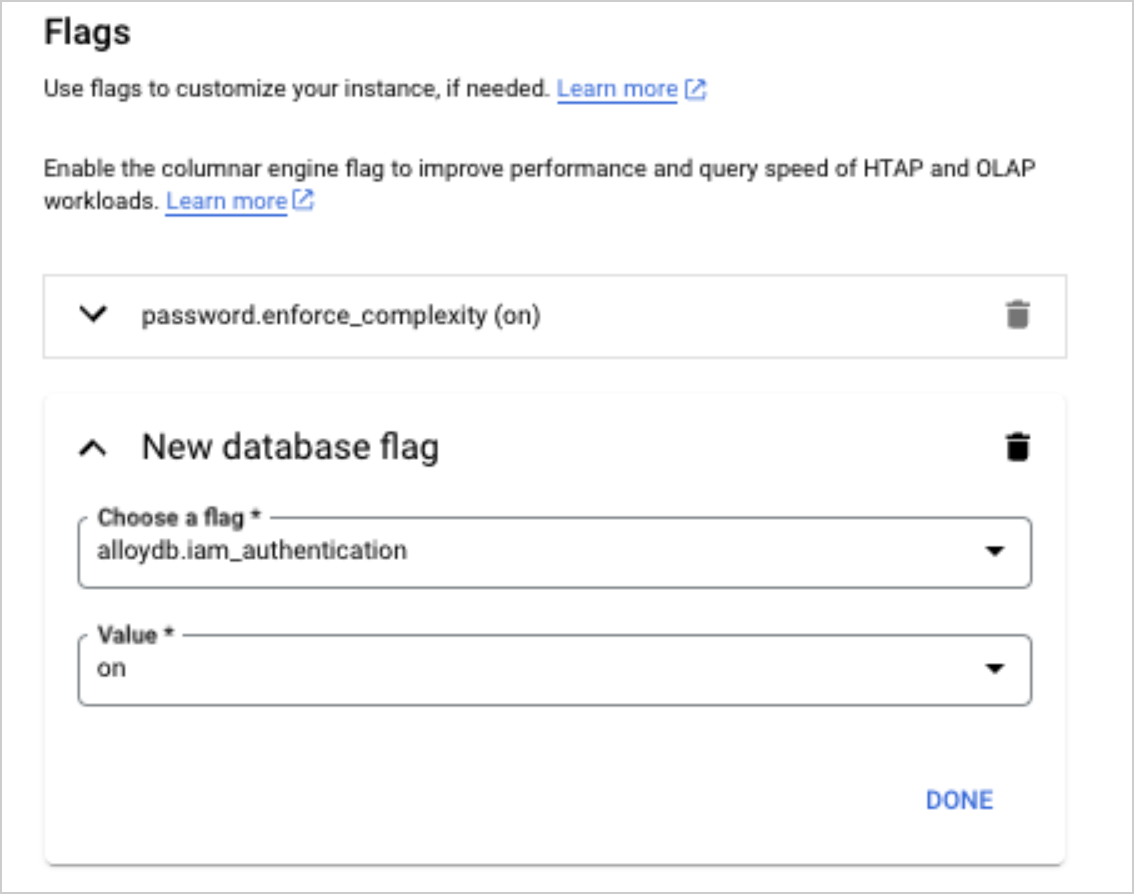The height and width of the screenshot is (894, 1134).
Task: Click the 'Choose a flag' field label
Action: tap(176, 518)
